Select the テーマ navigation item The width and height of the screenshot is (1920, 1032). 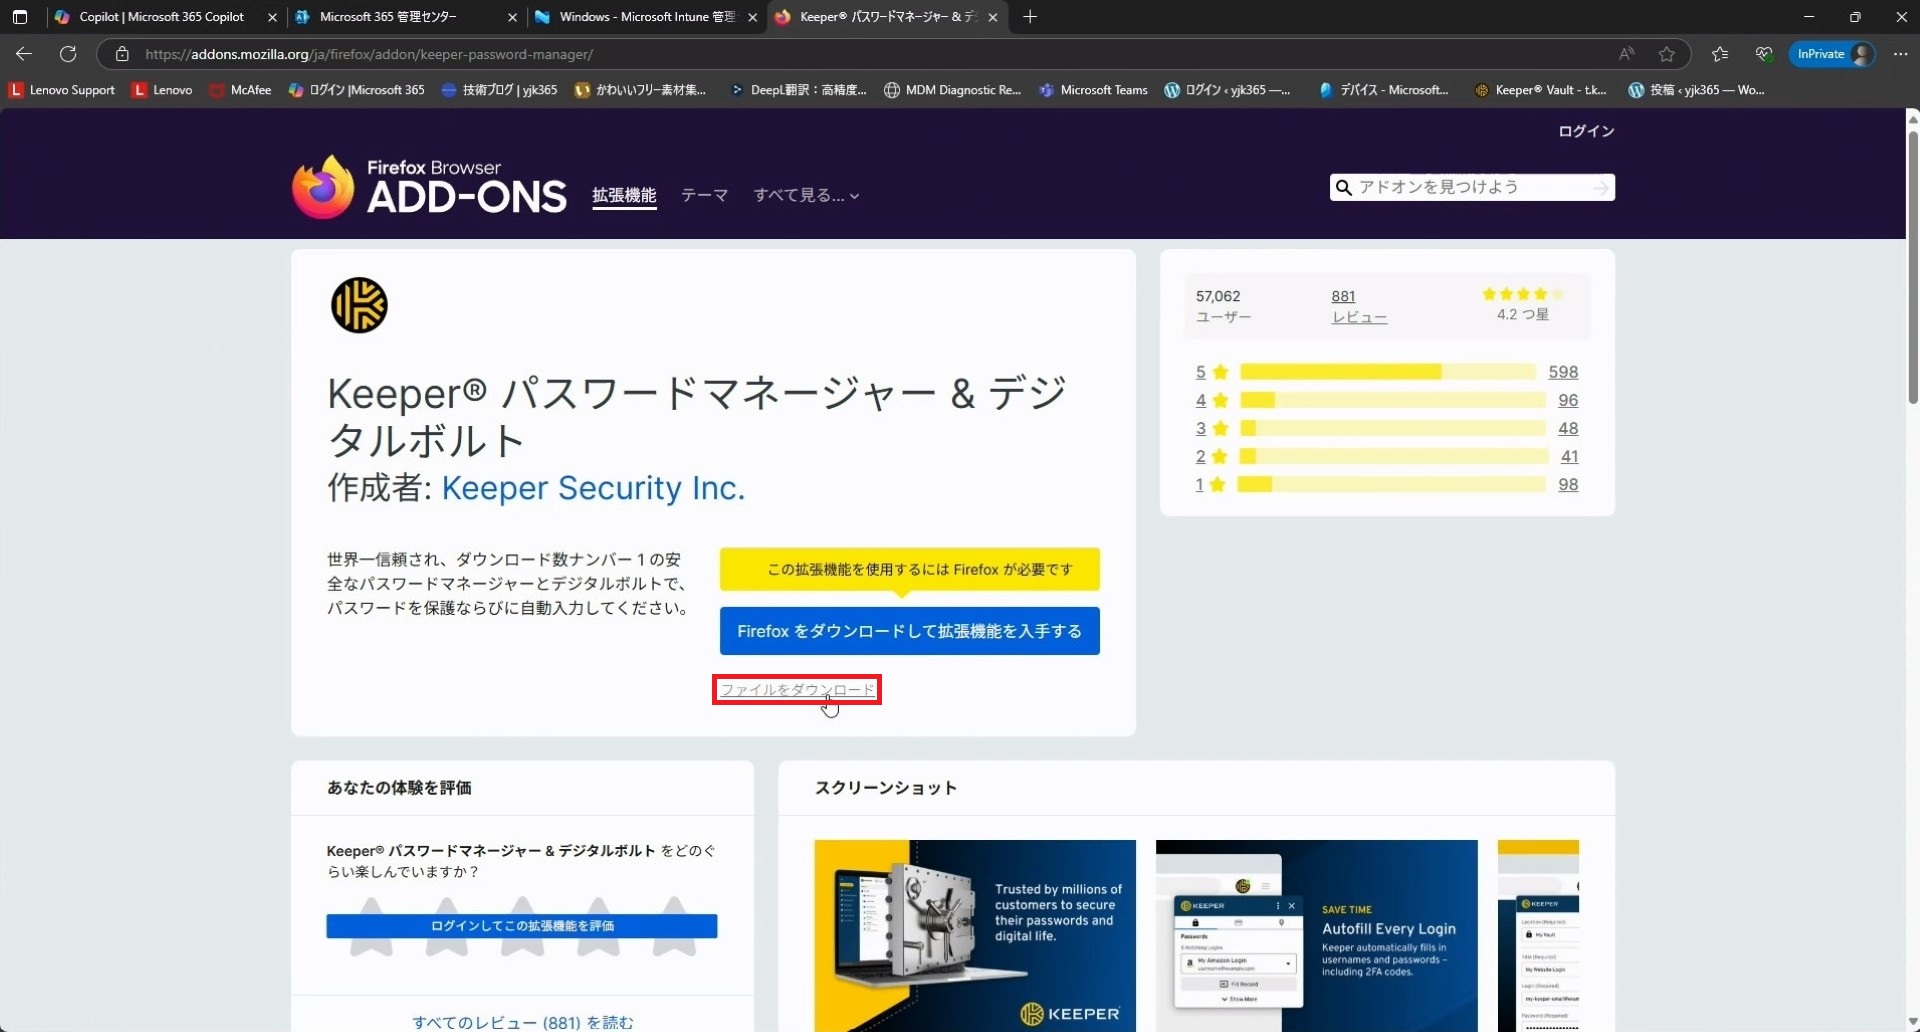704,196
